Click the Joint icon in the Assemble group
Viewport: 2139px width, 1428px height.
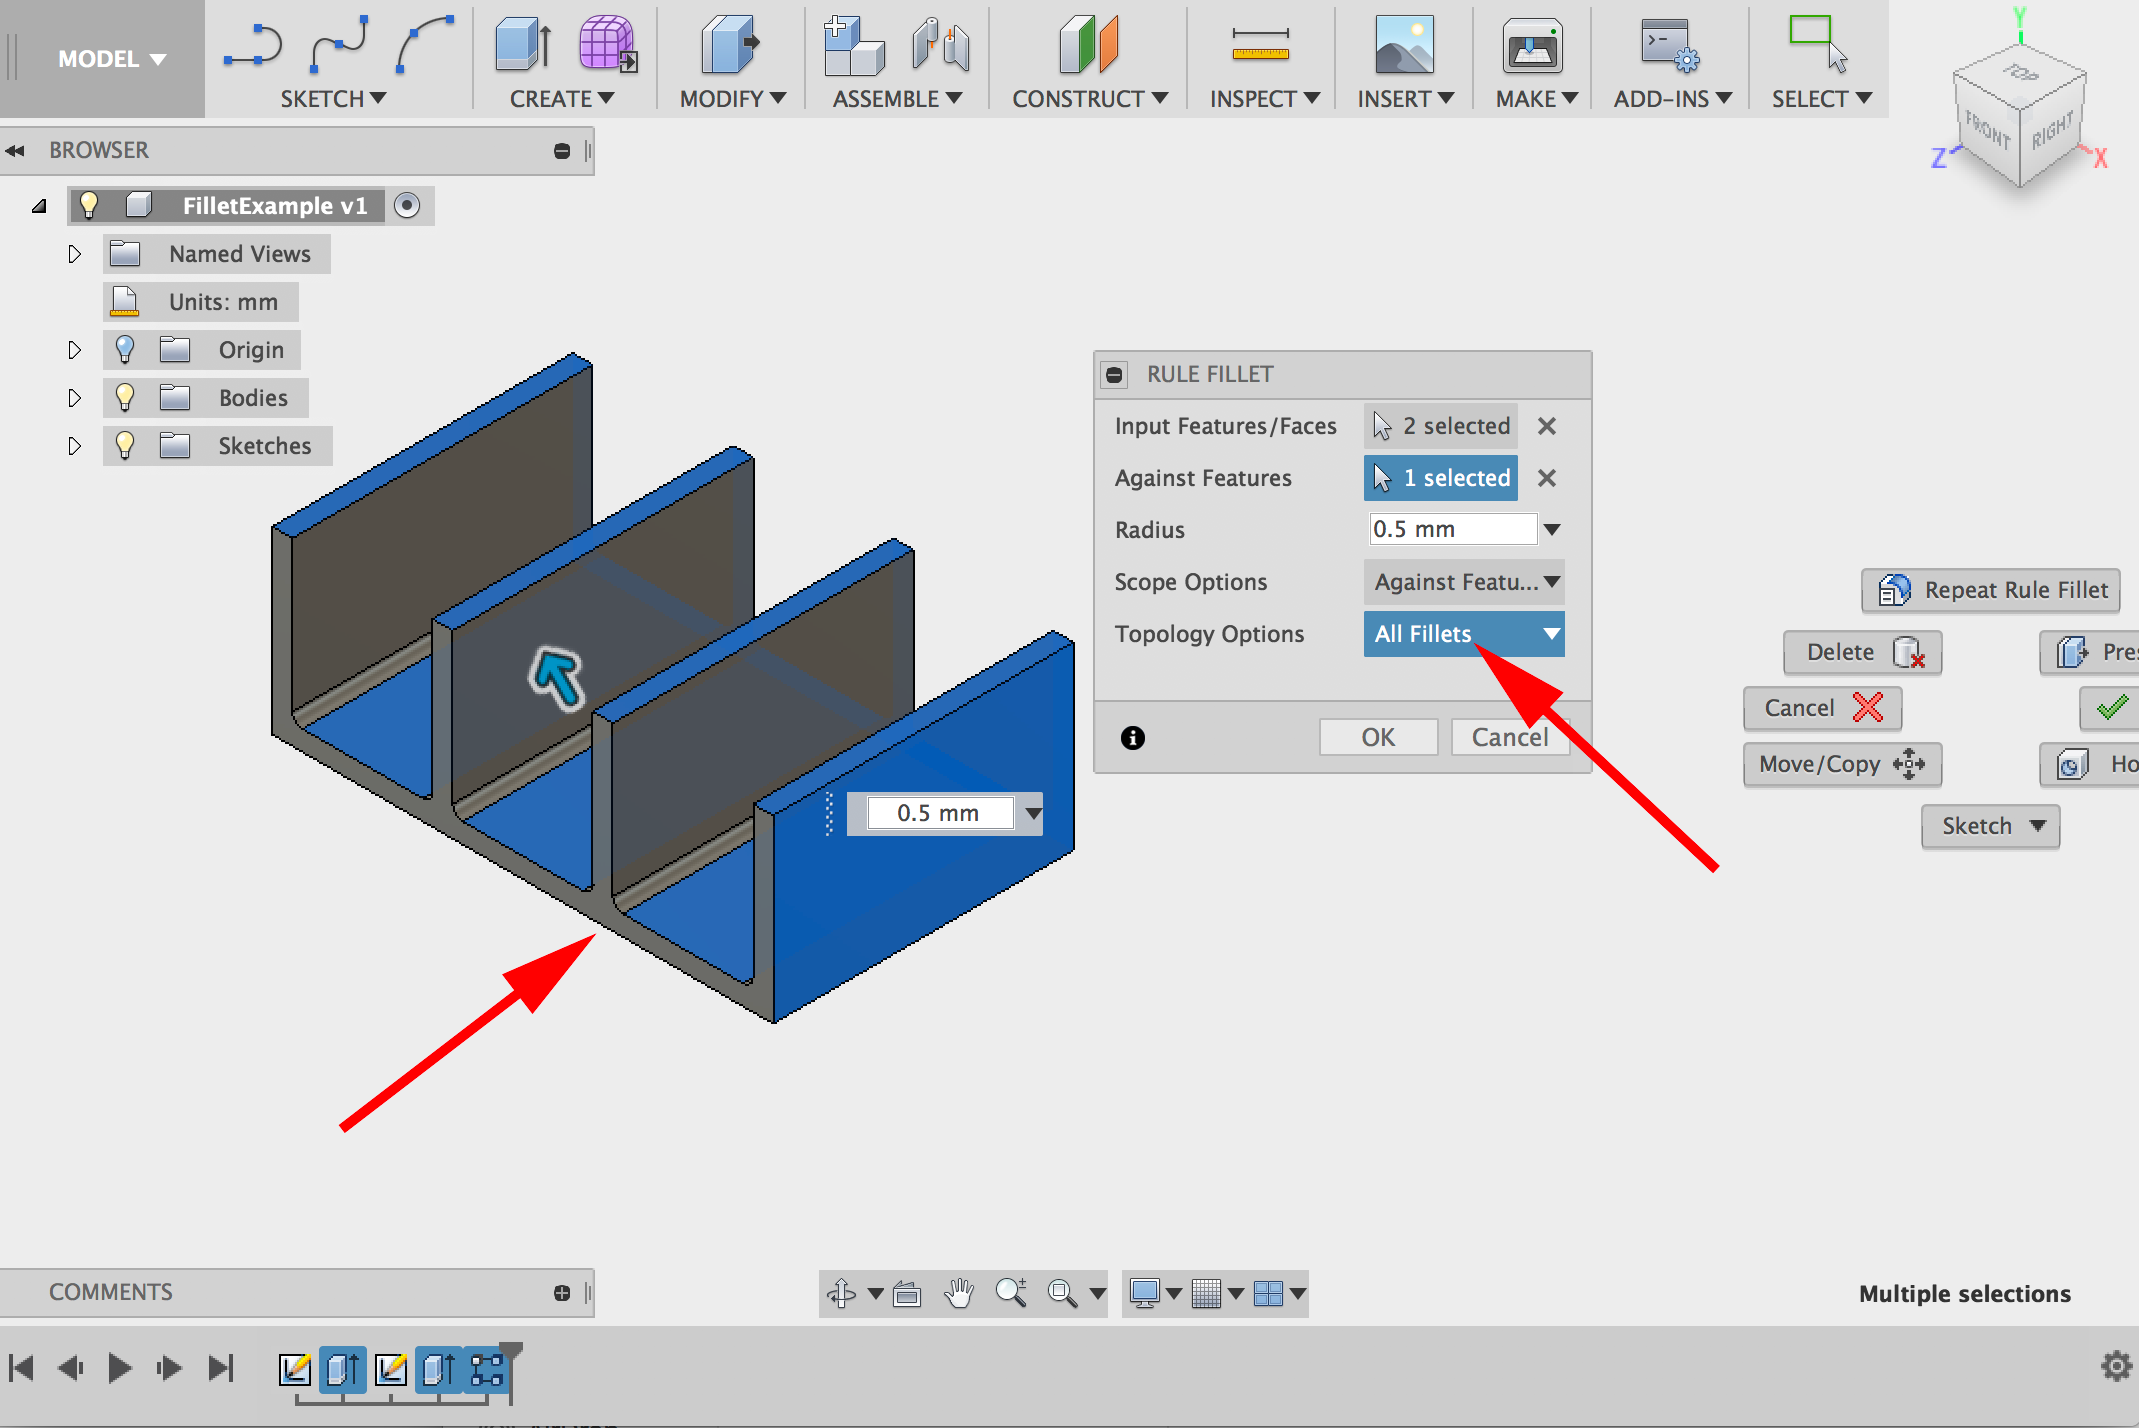941,46
